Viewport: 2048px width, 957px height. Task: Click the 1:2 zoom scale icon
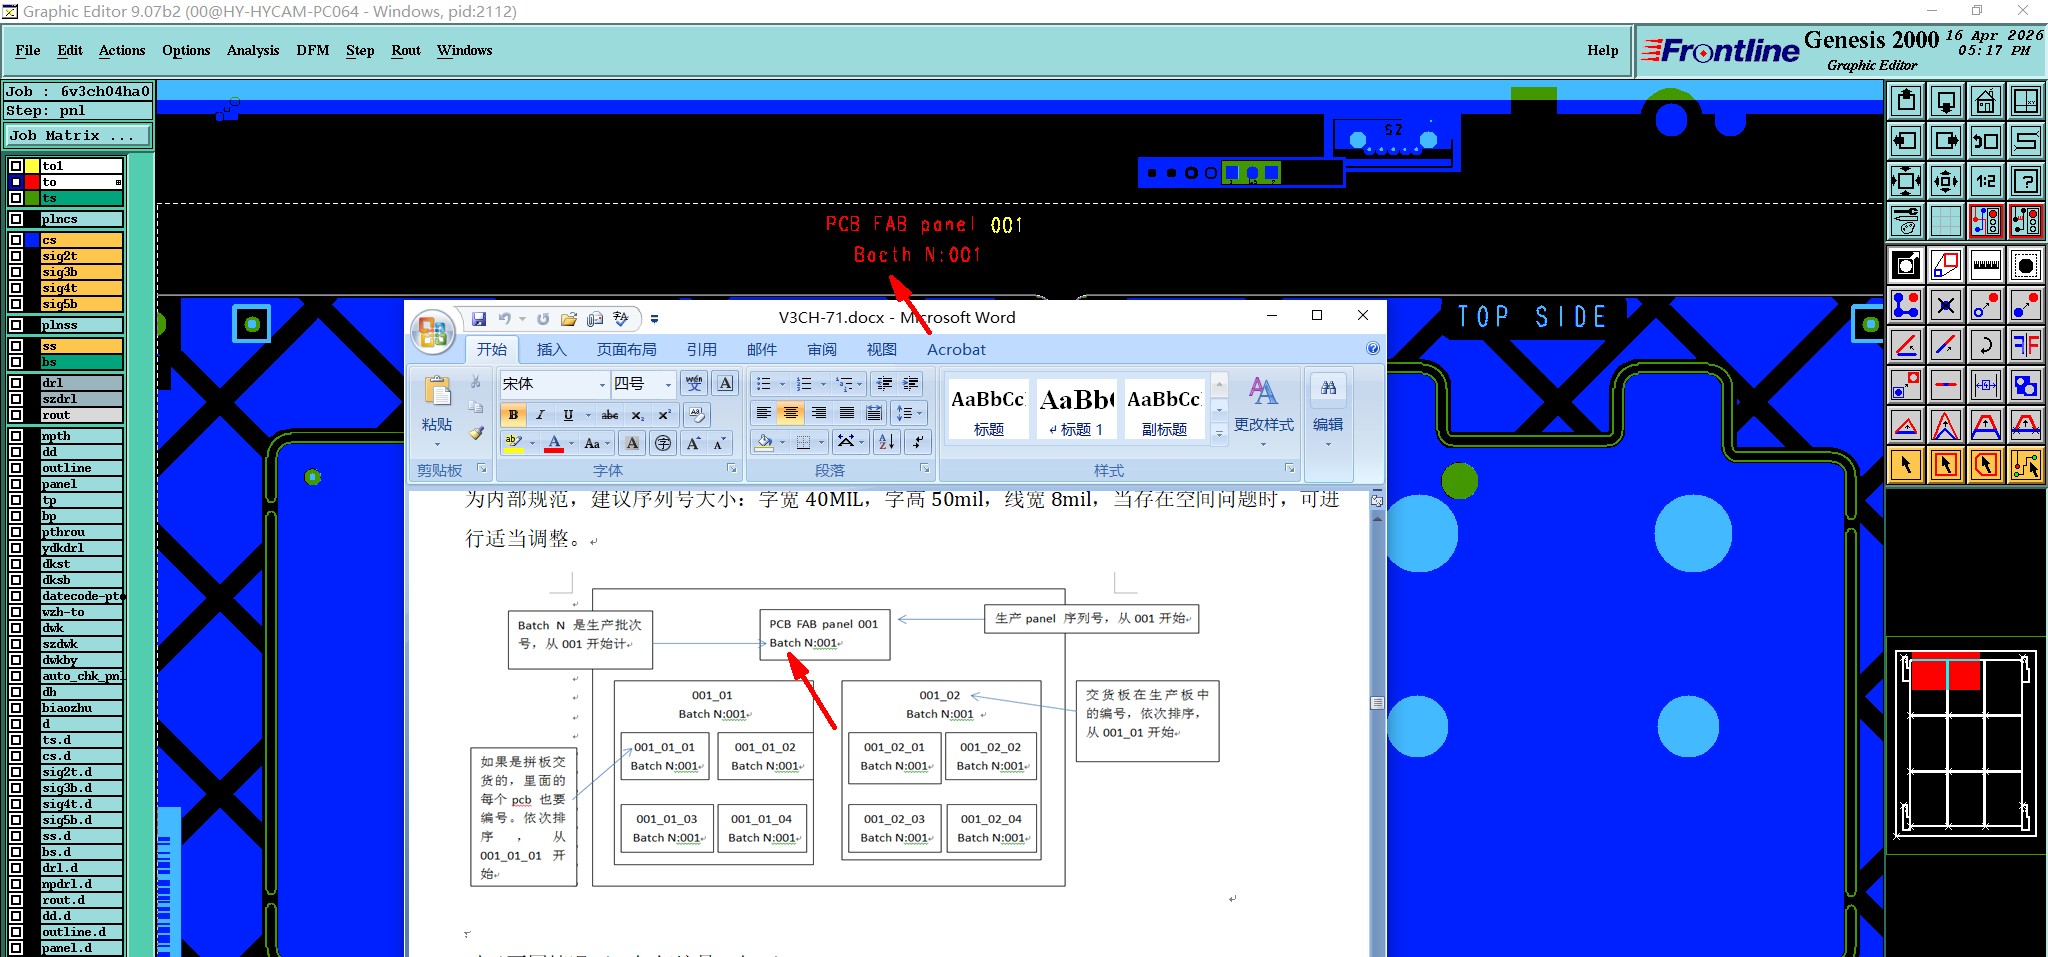tap(1986, 181)
